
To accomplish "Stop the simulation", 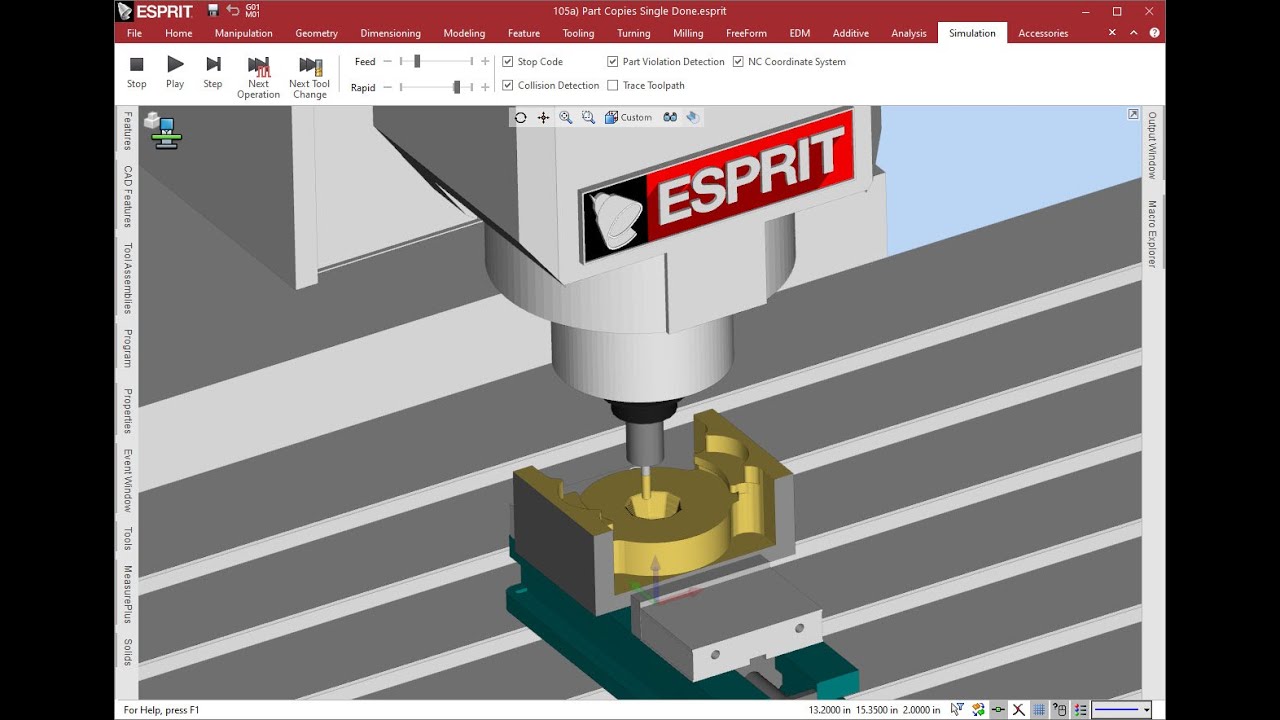I will coord(137,73).
